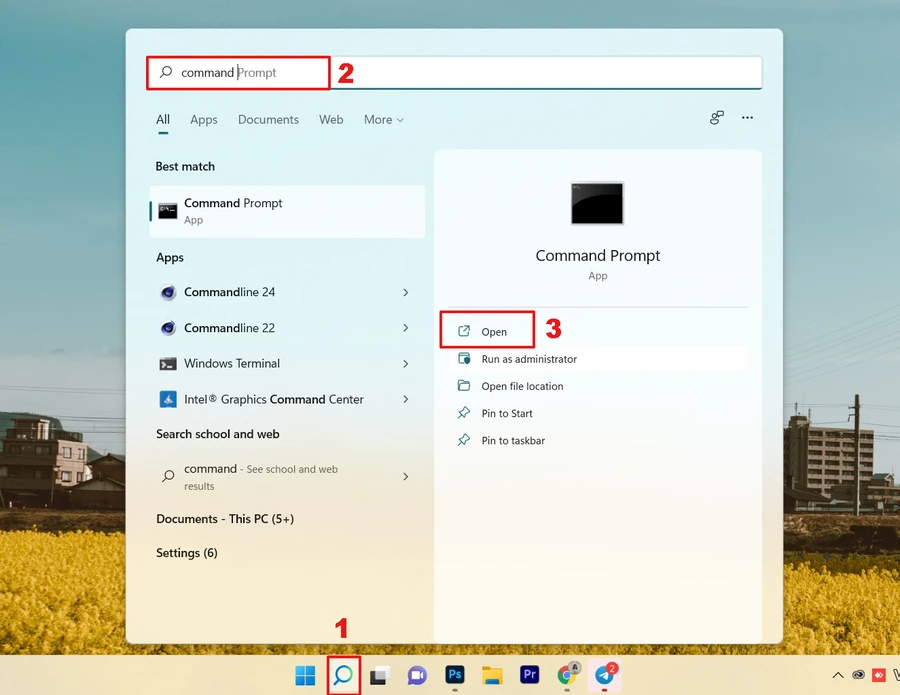The width and height of the screenshot is (900, 695).
Task: Click the 'Search school and web' heading
Action: click(218, 434)
